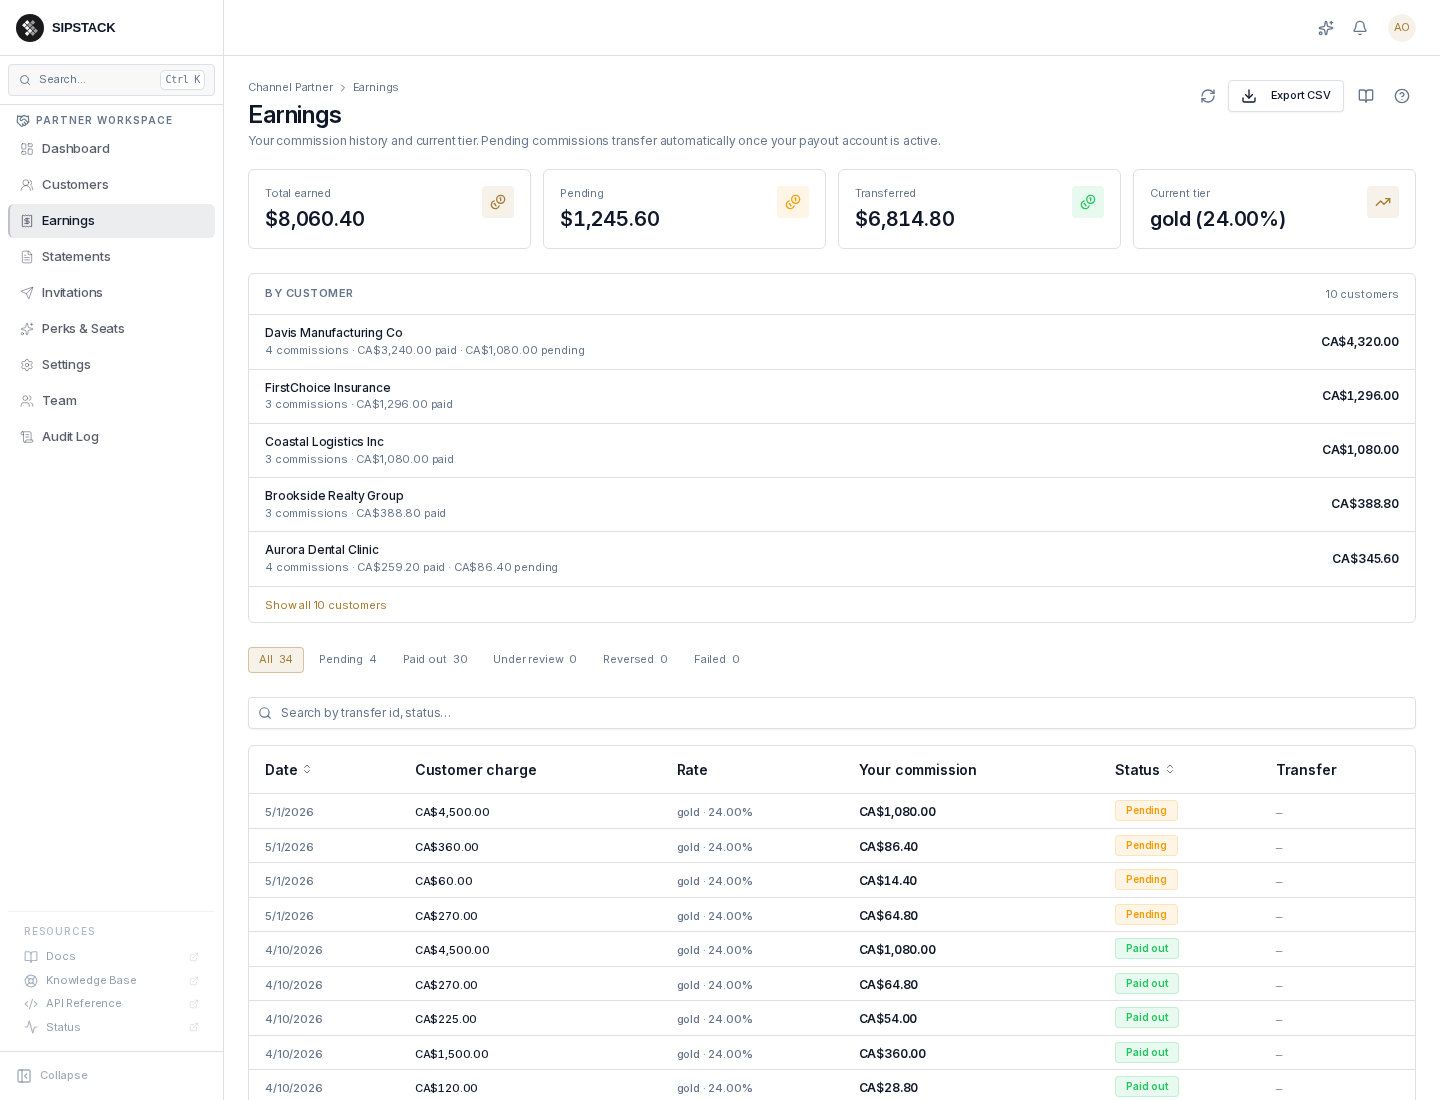Select the Failed tab
1440x1100 pixels.
717,660
